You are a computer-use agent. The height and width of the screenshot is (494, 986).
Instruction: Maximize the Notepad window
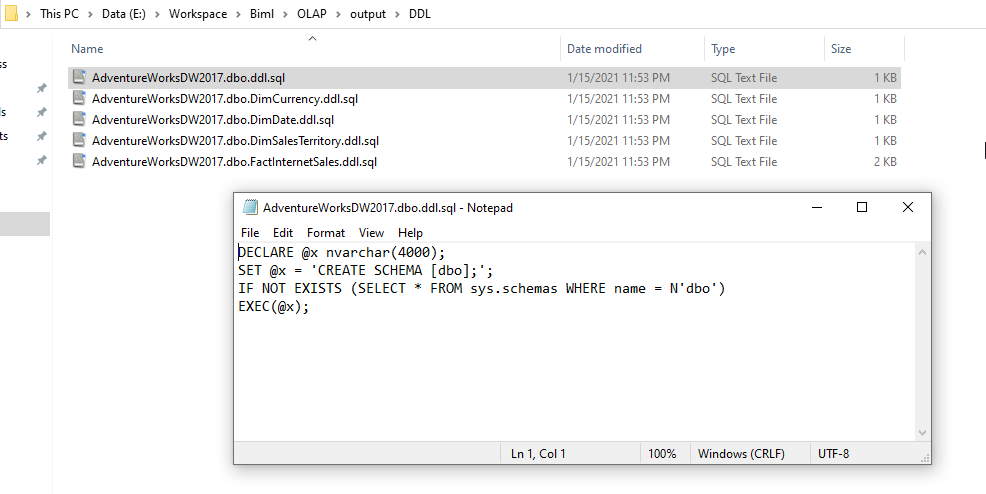[x=862, y=208]
